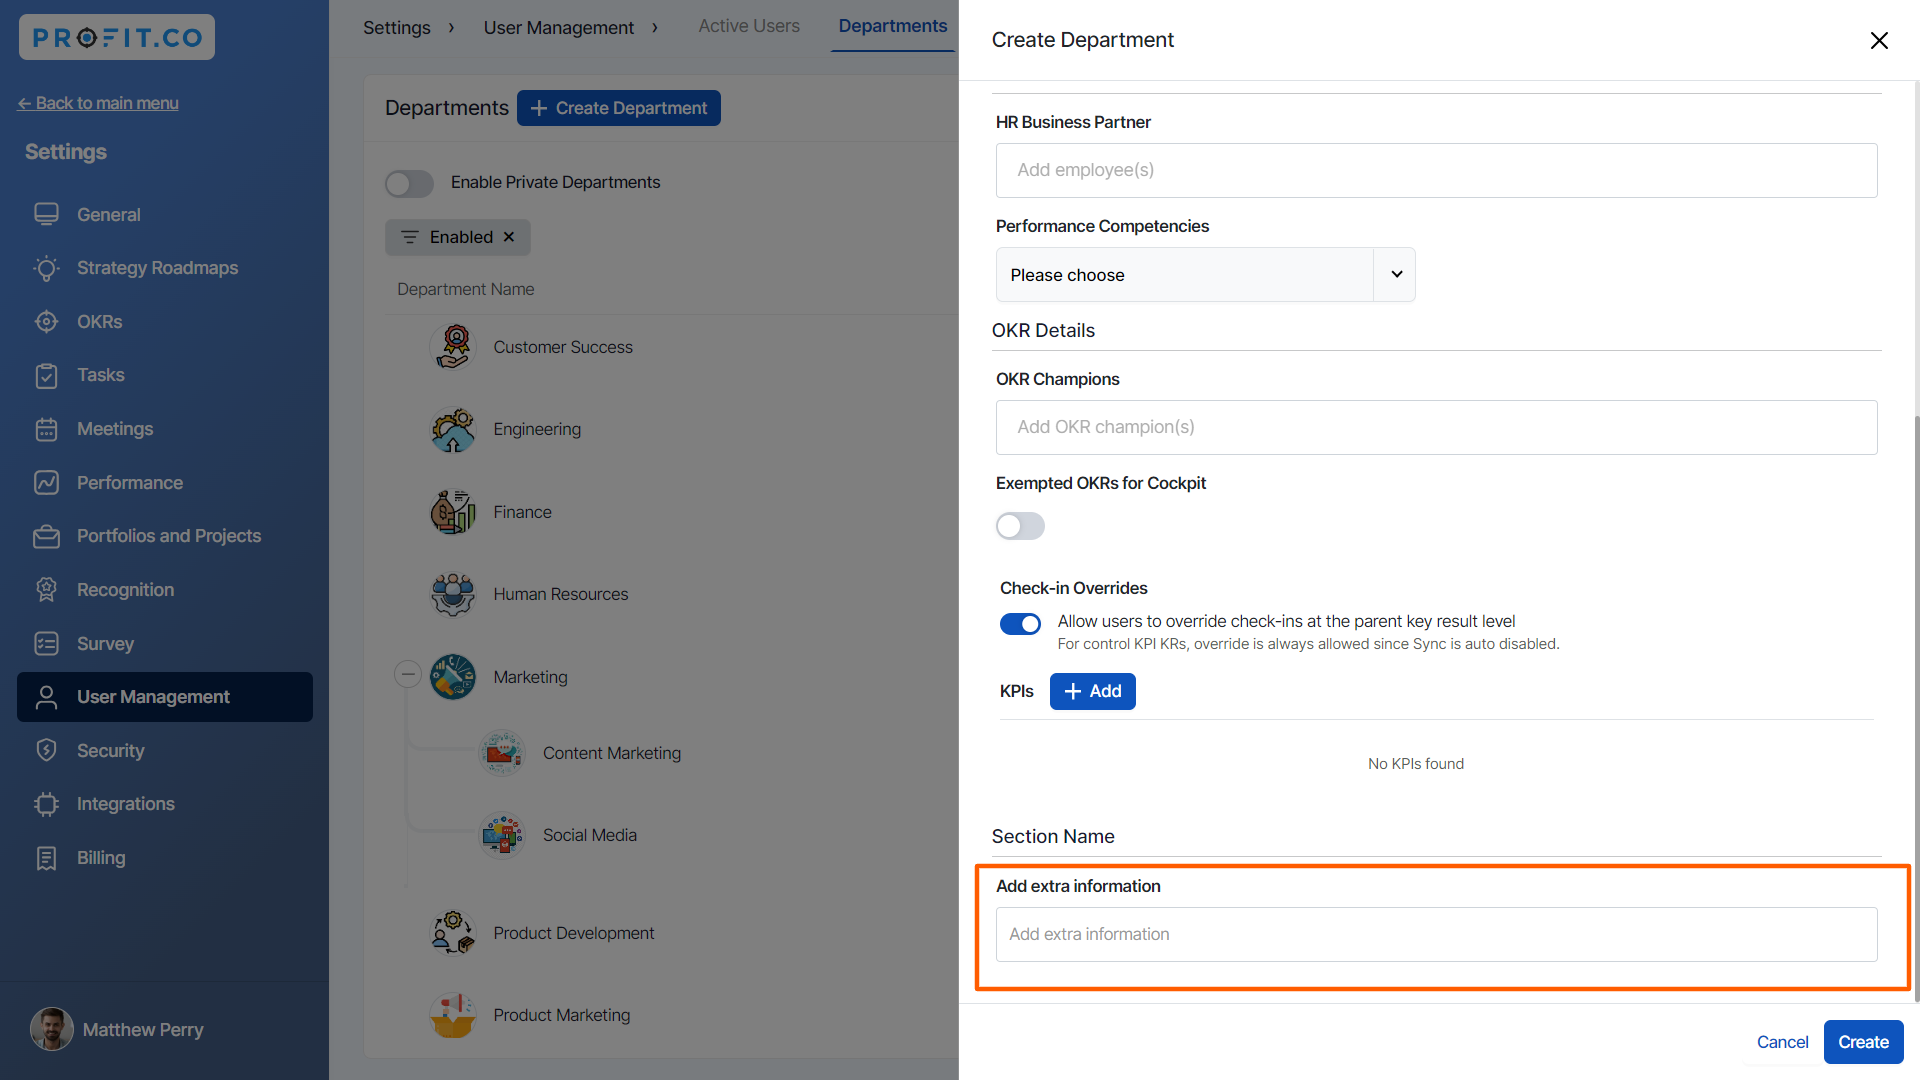Collapse the Marketing department tree
This screenshot has width=1920, height=1080.
point(407,675)
